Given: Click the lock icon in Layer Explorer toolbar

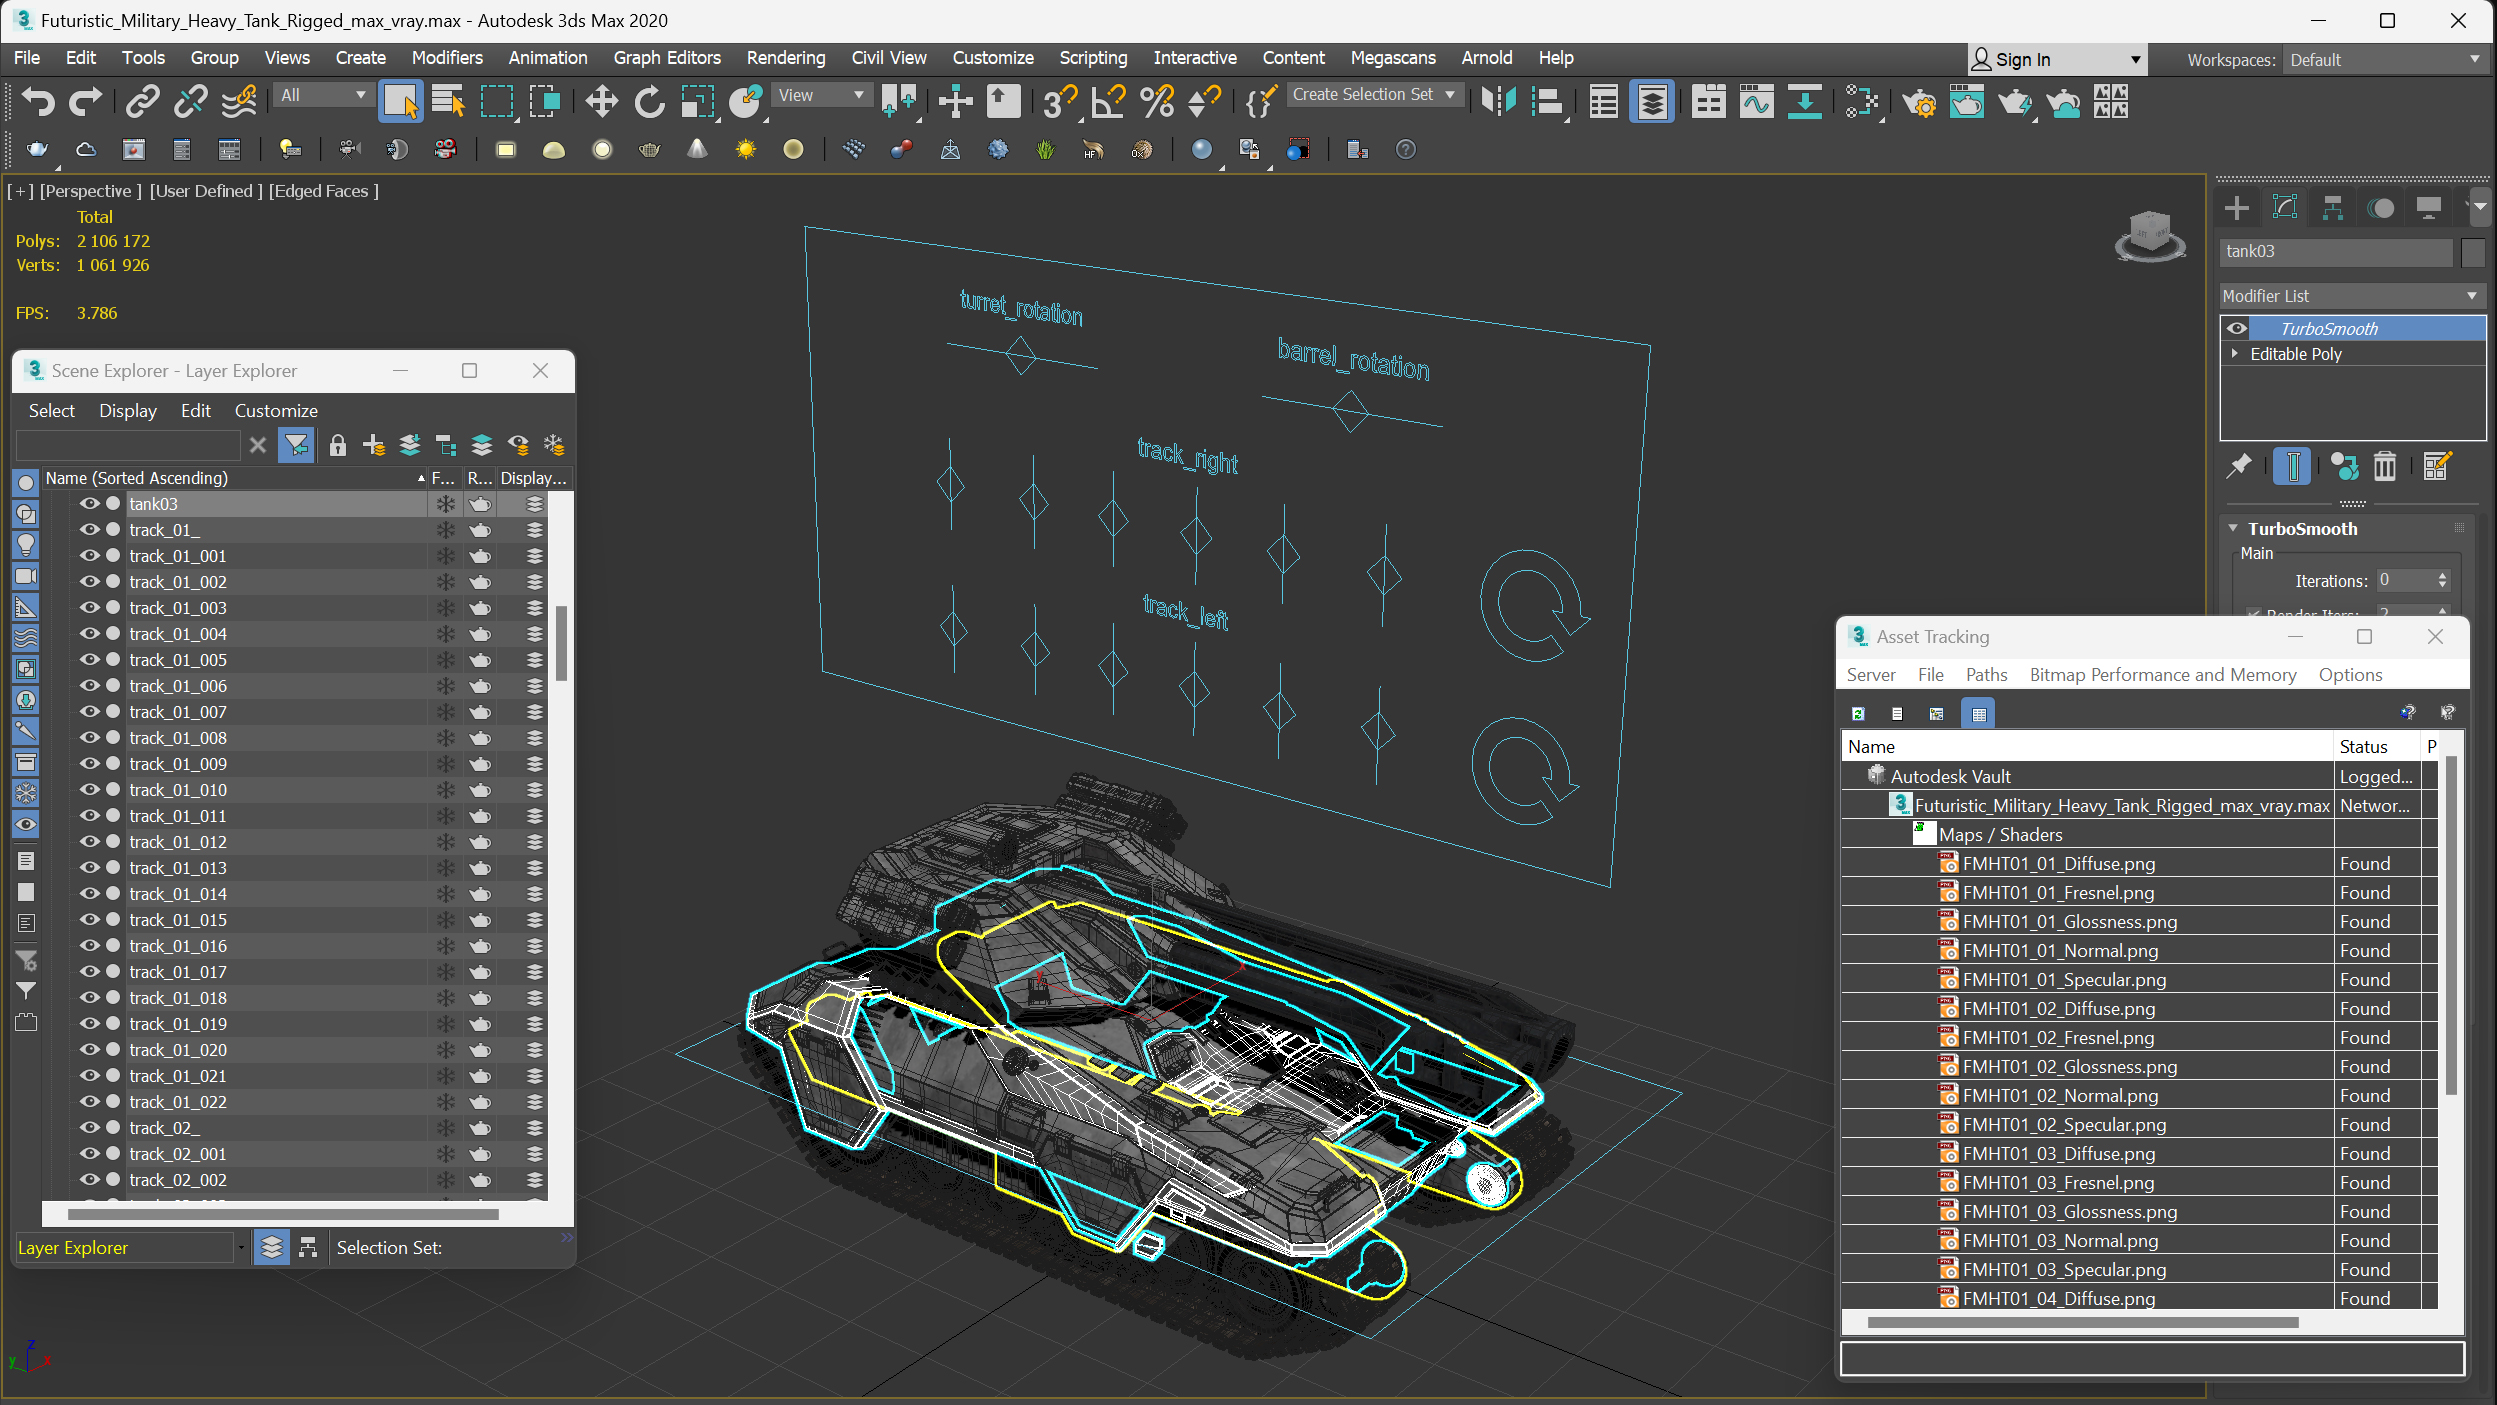Looking at the screenshot, I should pos(338,445).
